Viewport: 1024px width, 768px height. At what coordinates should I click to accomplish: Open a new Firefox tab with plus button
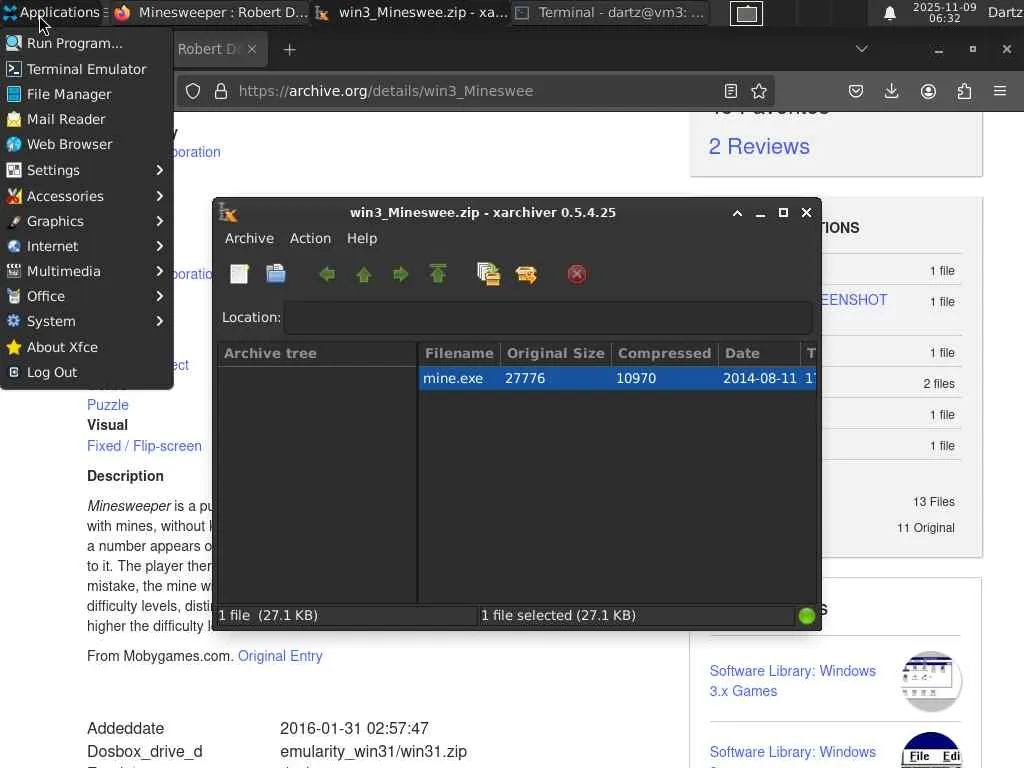click(x=289, y=50)
